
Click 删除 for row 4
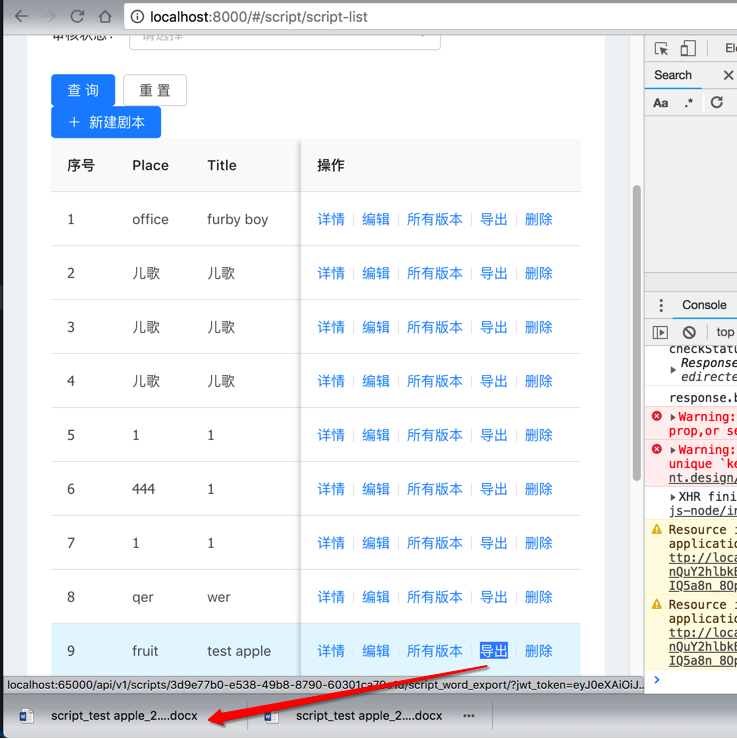pyautogui.click(x=538, y=381)
